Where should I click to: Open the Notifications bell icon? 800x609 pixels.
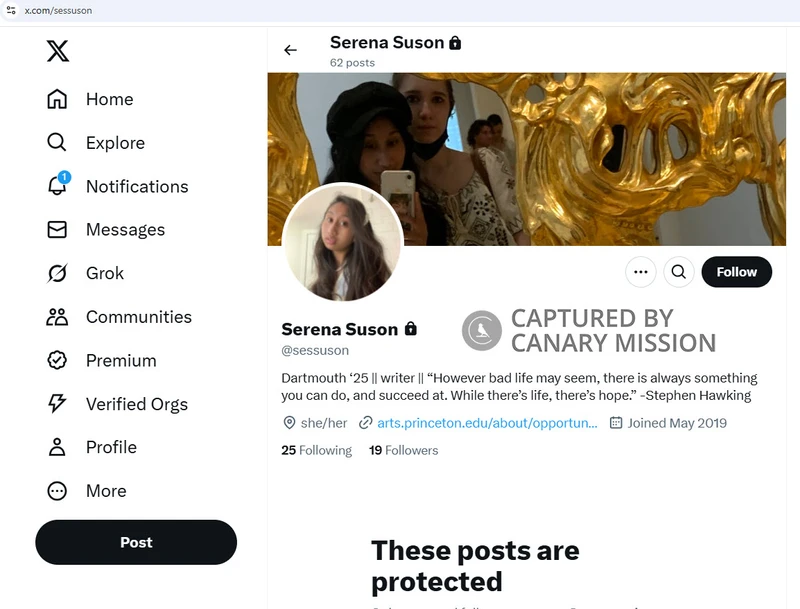coord(57,186)
